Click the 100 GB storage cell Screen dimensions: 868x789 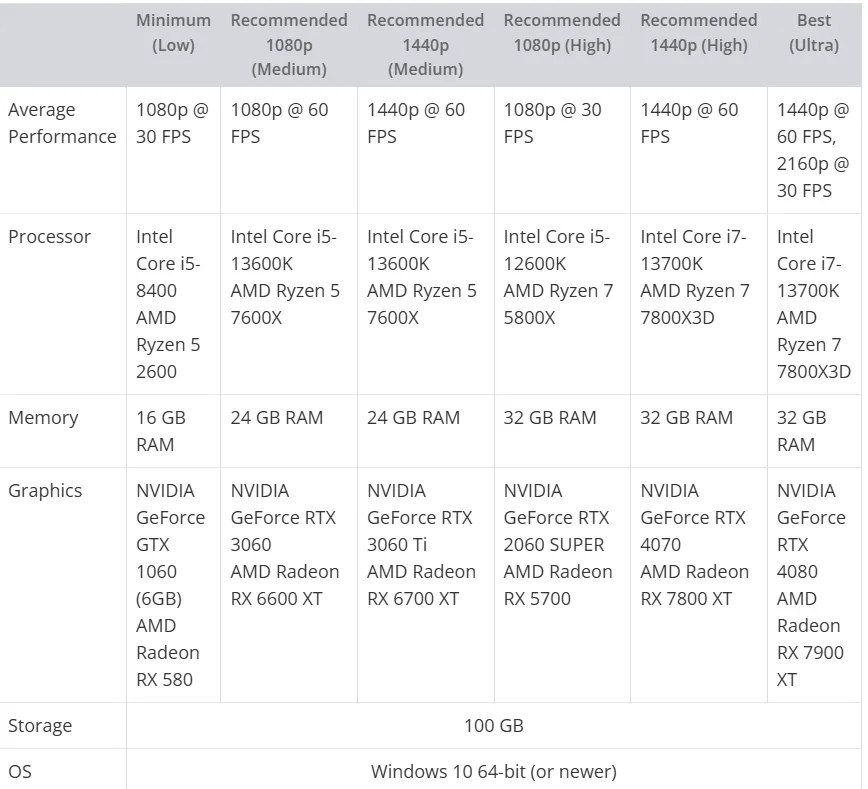click(x=494, y=725)
